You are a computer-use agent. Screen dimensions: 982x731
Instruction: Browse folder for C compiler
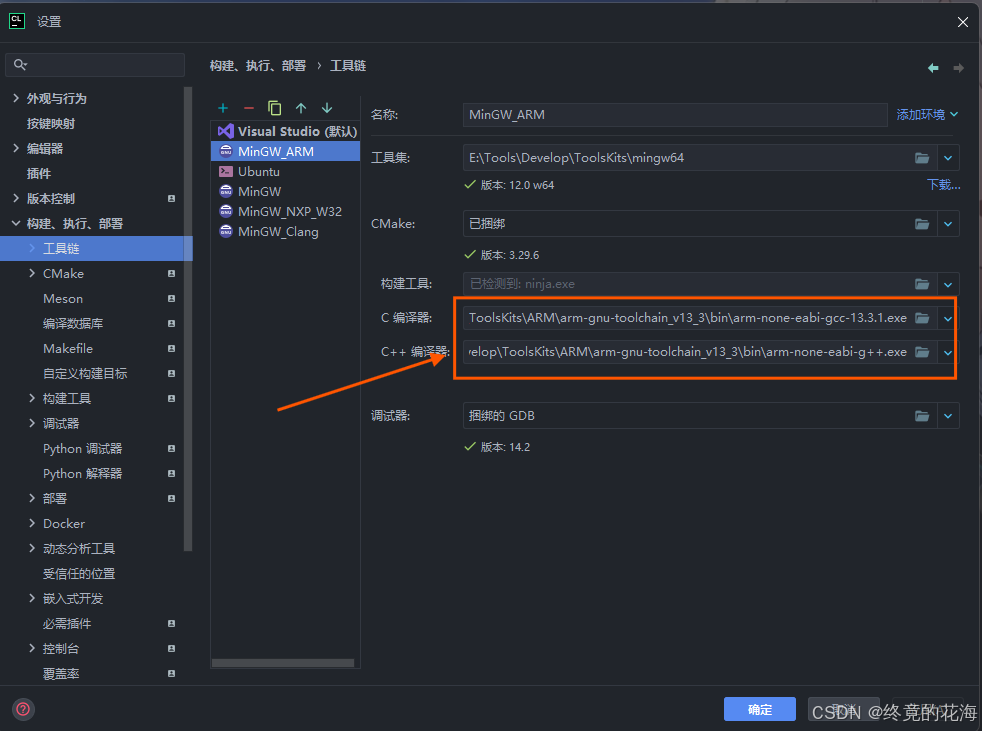point(922,318)
